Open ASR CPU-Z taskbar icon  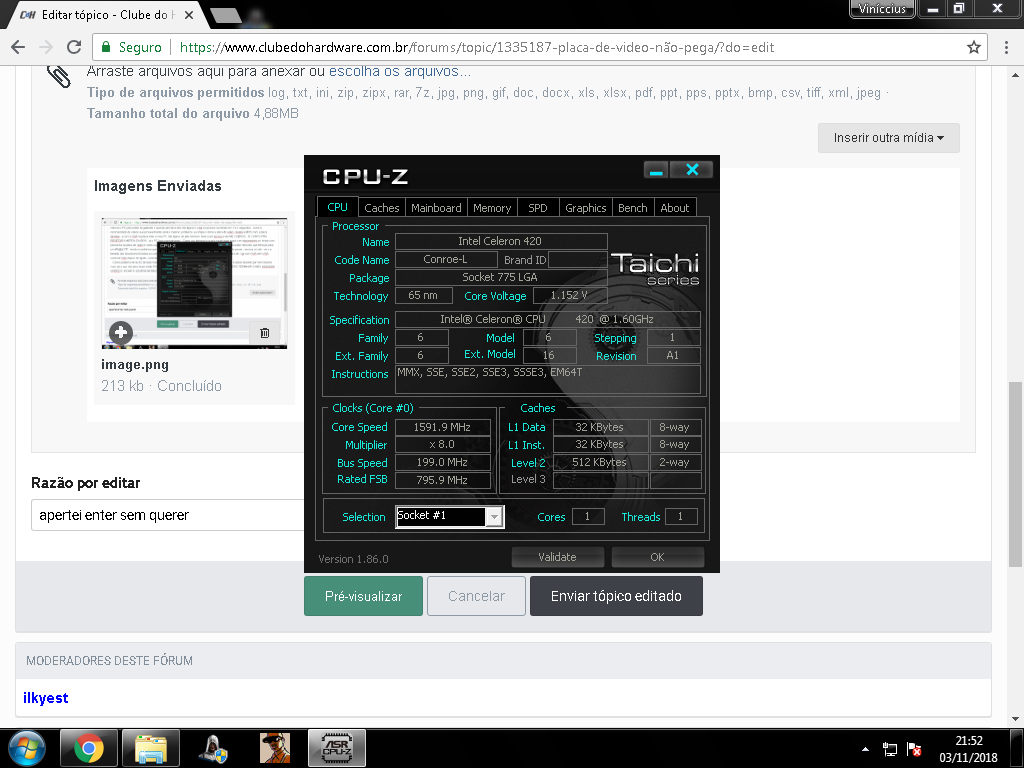[x=337, y=748]
